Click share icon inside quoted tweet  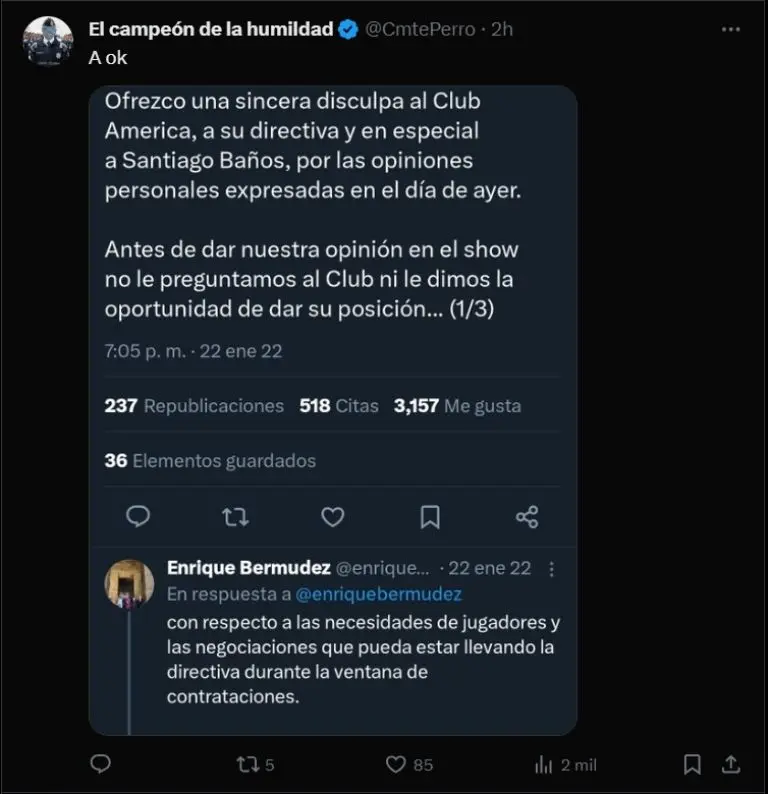527,516
